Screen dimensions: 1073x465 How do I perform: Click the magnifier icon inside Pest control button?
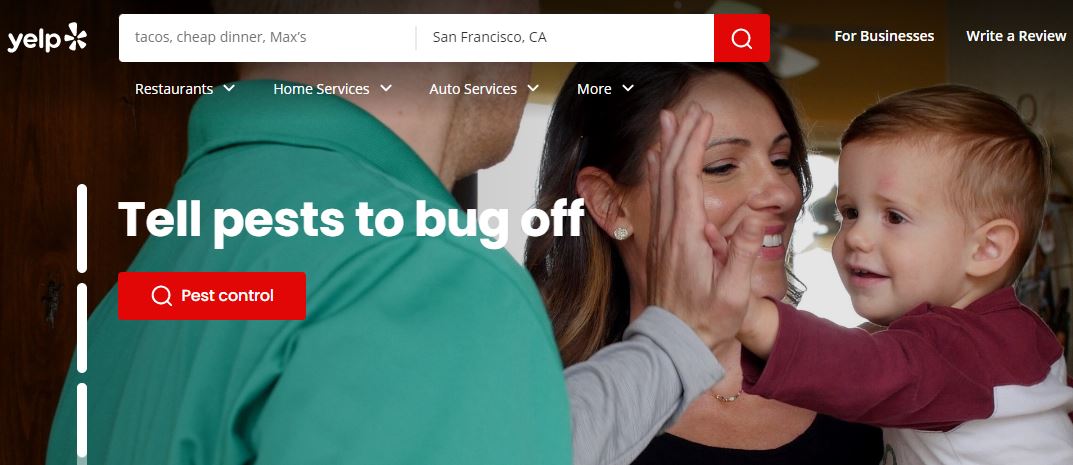click(161, 296)
